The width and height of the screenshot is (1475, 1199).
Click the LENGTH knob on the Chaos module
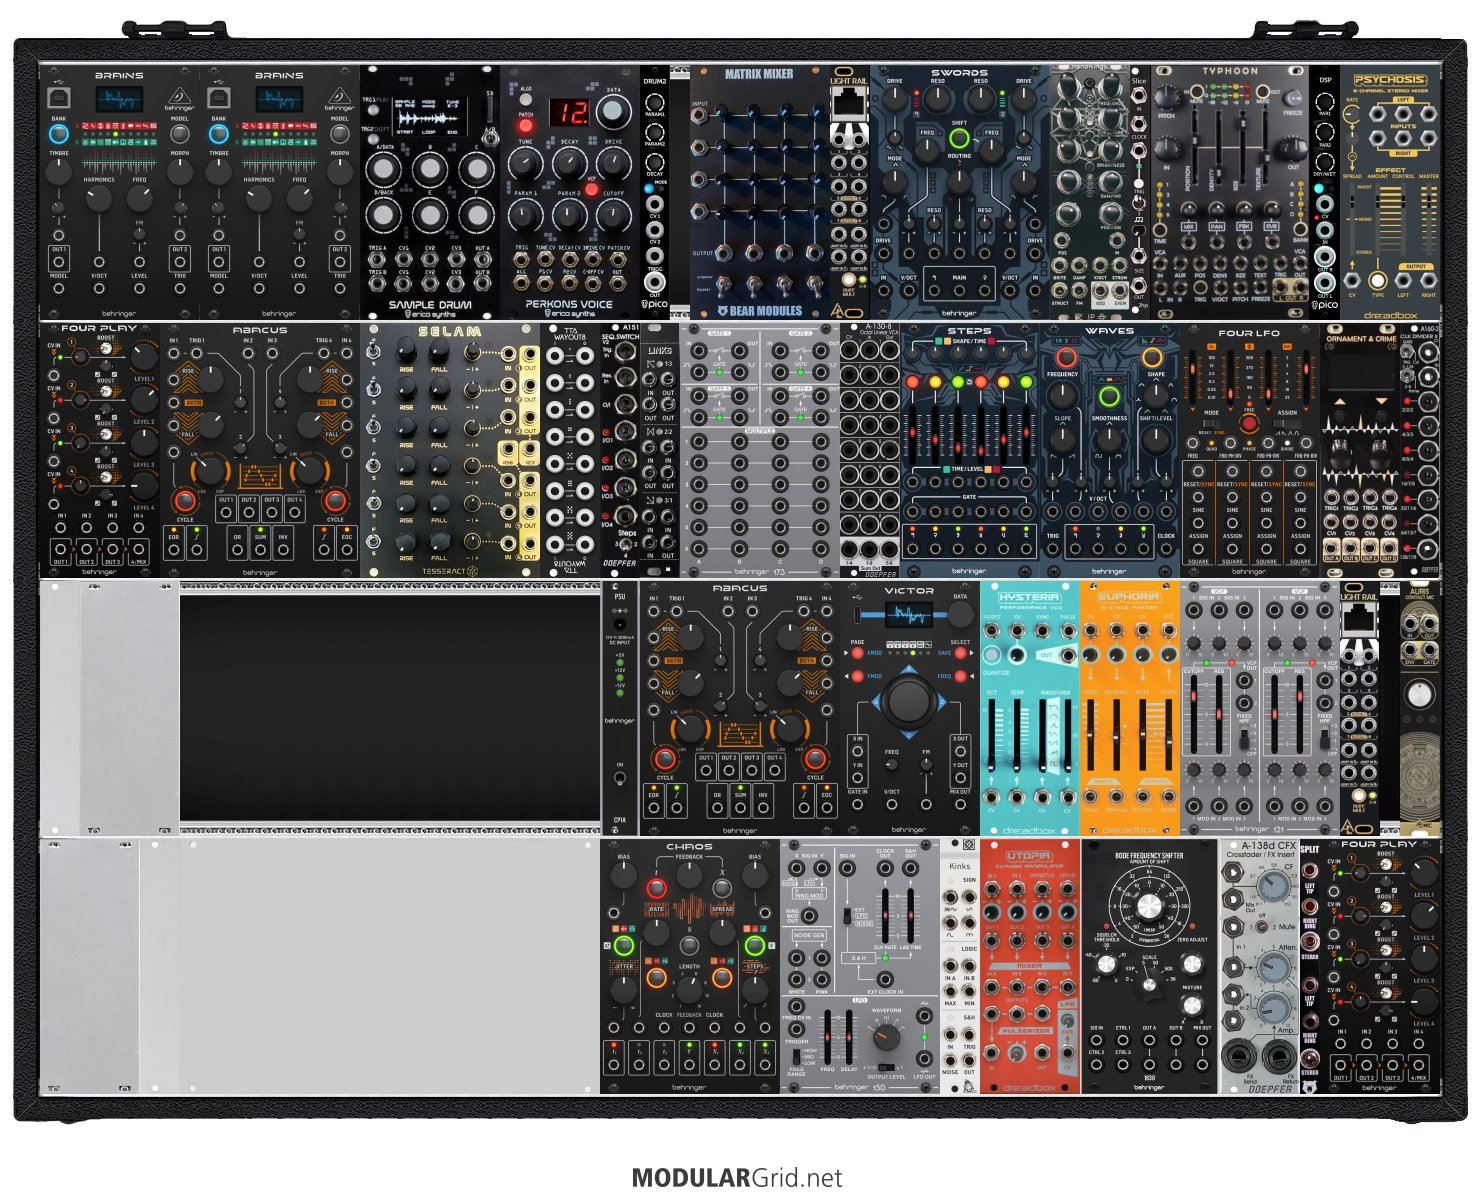689,988
